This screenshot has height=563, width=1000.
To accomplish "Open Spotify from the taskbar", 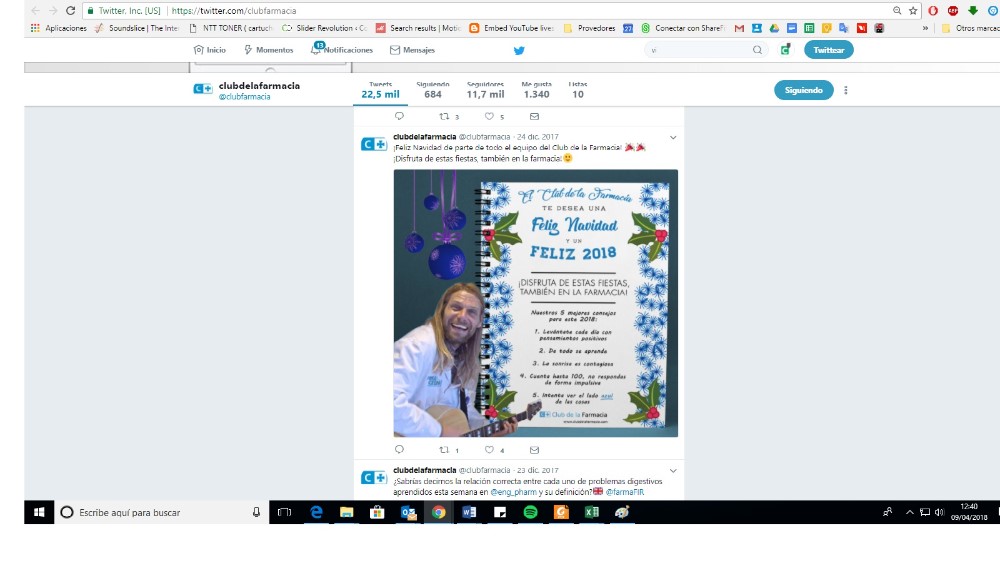I will click(530, 512).
